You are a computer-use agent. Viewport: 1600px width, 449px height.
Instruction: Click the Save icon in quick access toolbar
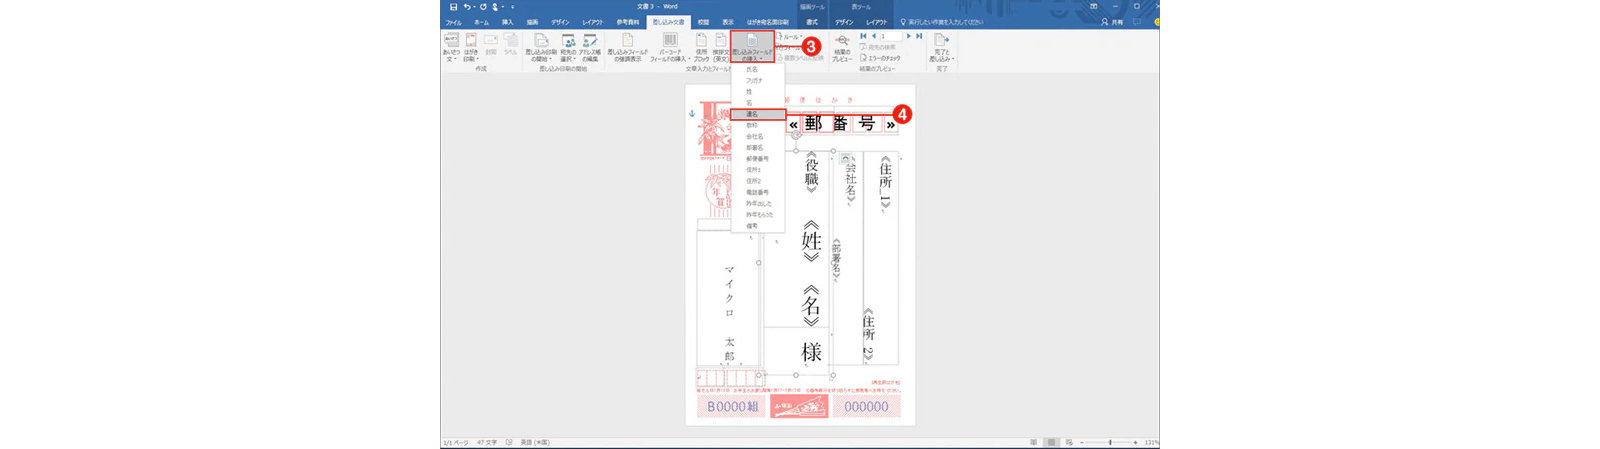tap(454, 6)
